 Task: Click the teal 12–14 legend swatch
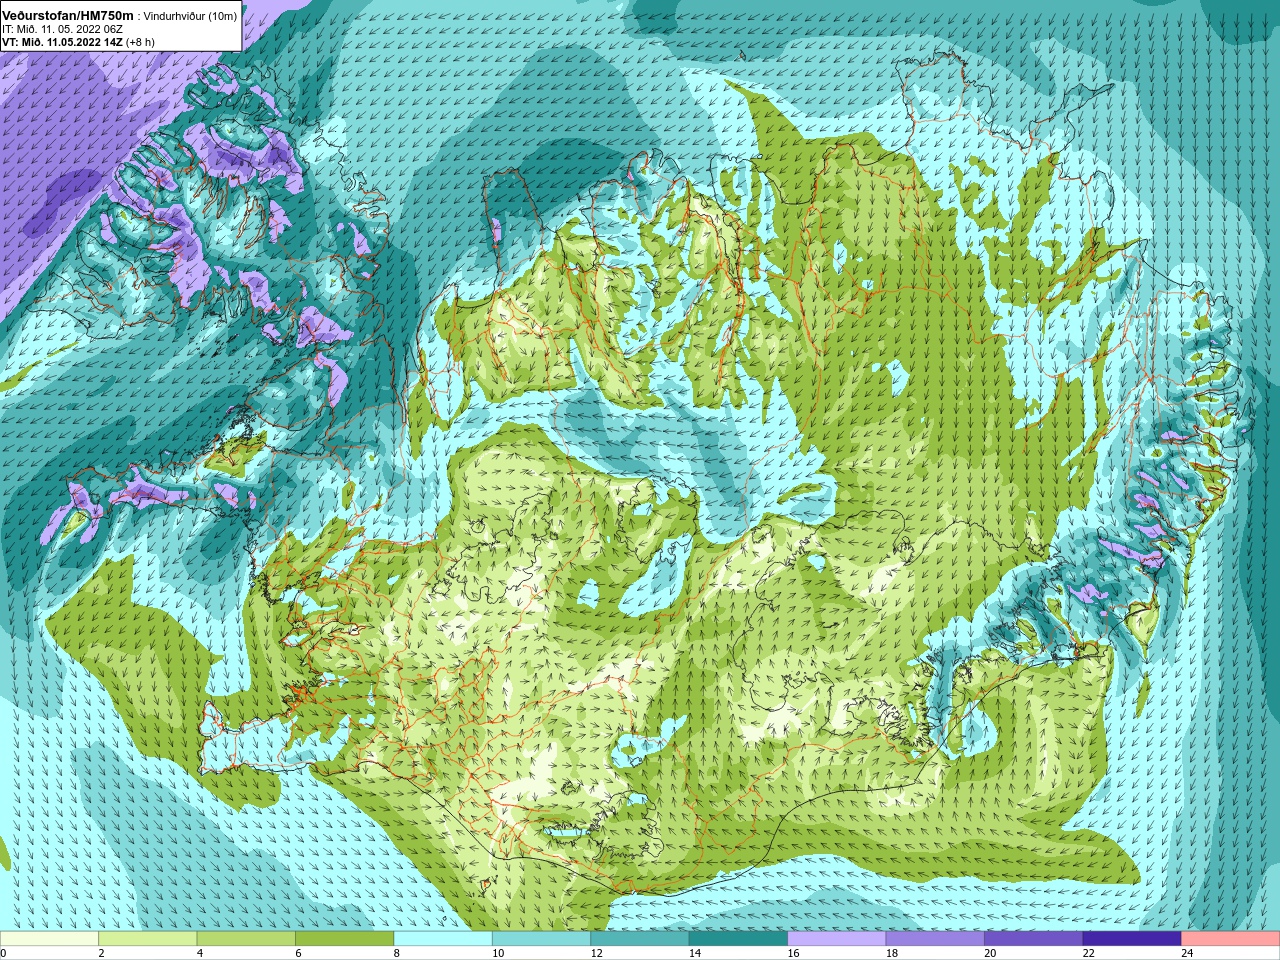(640, 939)
